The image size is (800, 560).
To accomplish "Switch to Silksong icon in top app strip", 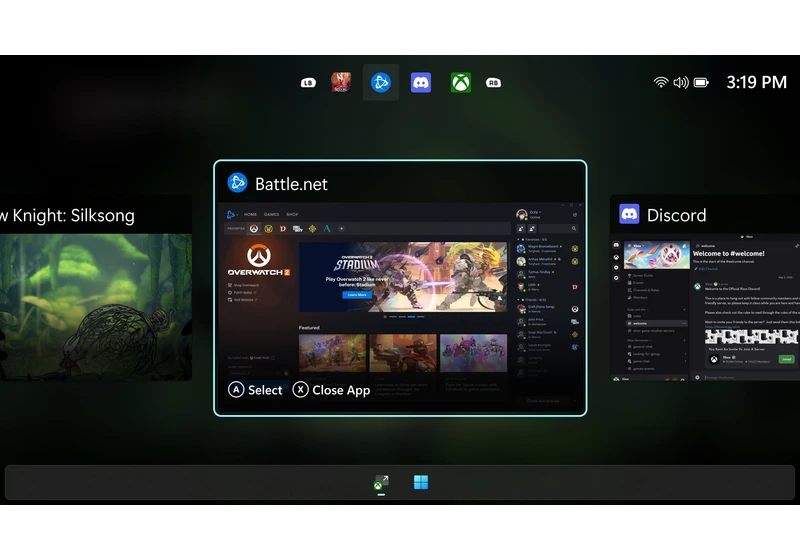I will tap(341, 82).
